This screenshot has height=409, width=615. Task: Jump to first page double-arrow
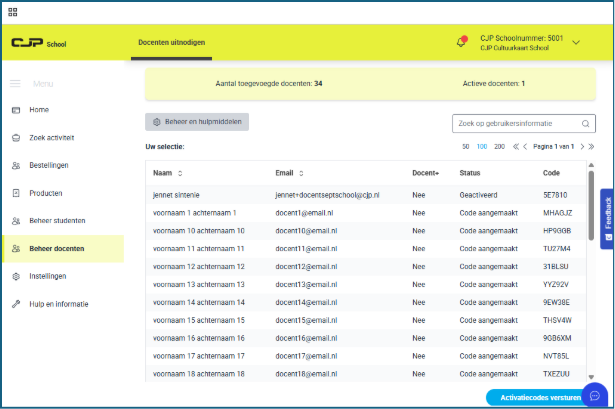point(516,146)
